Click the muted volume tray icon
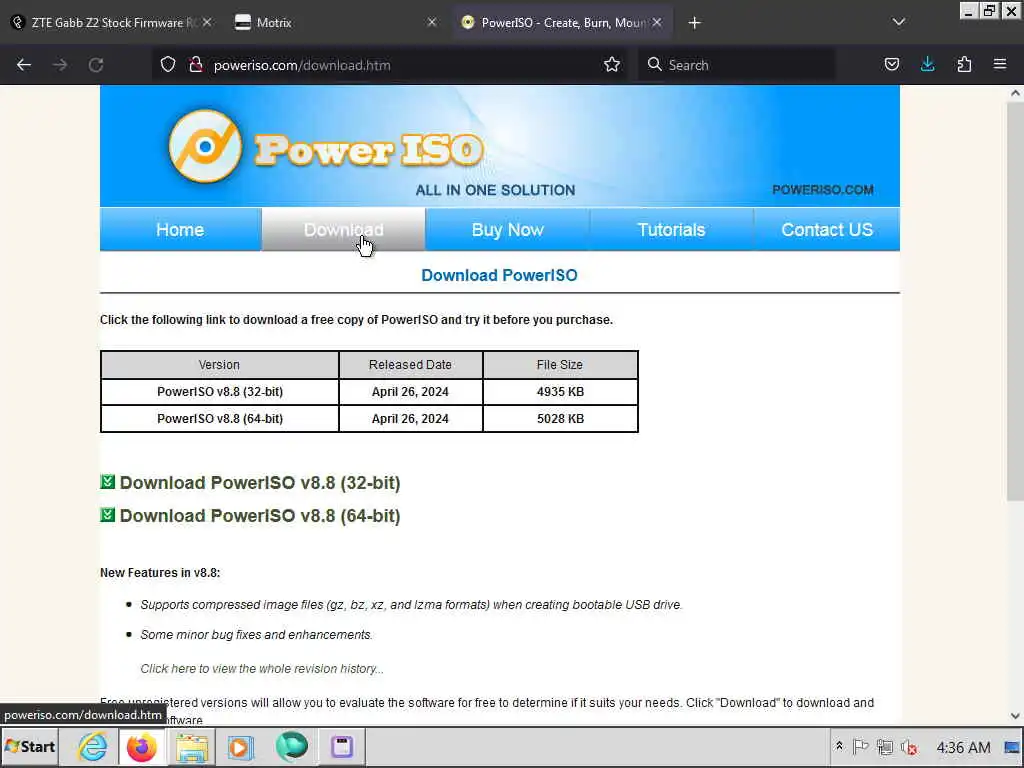Image resolution: width=1024 pixels, height=768 pixels. click(909, 746)
